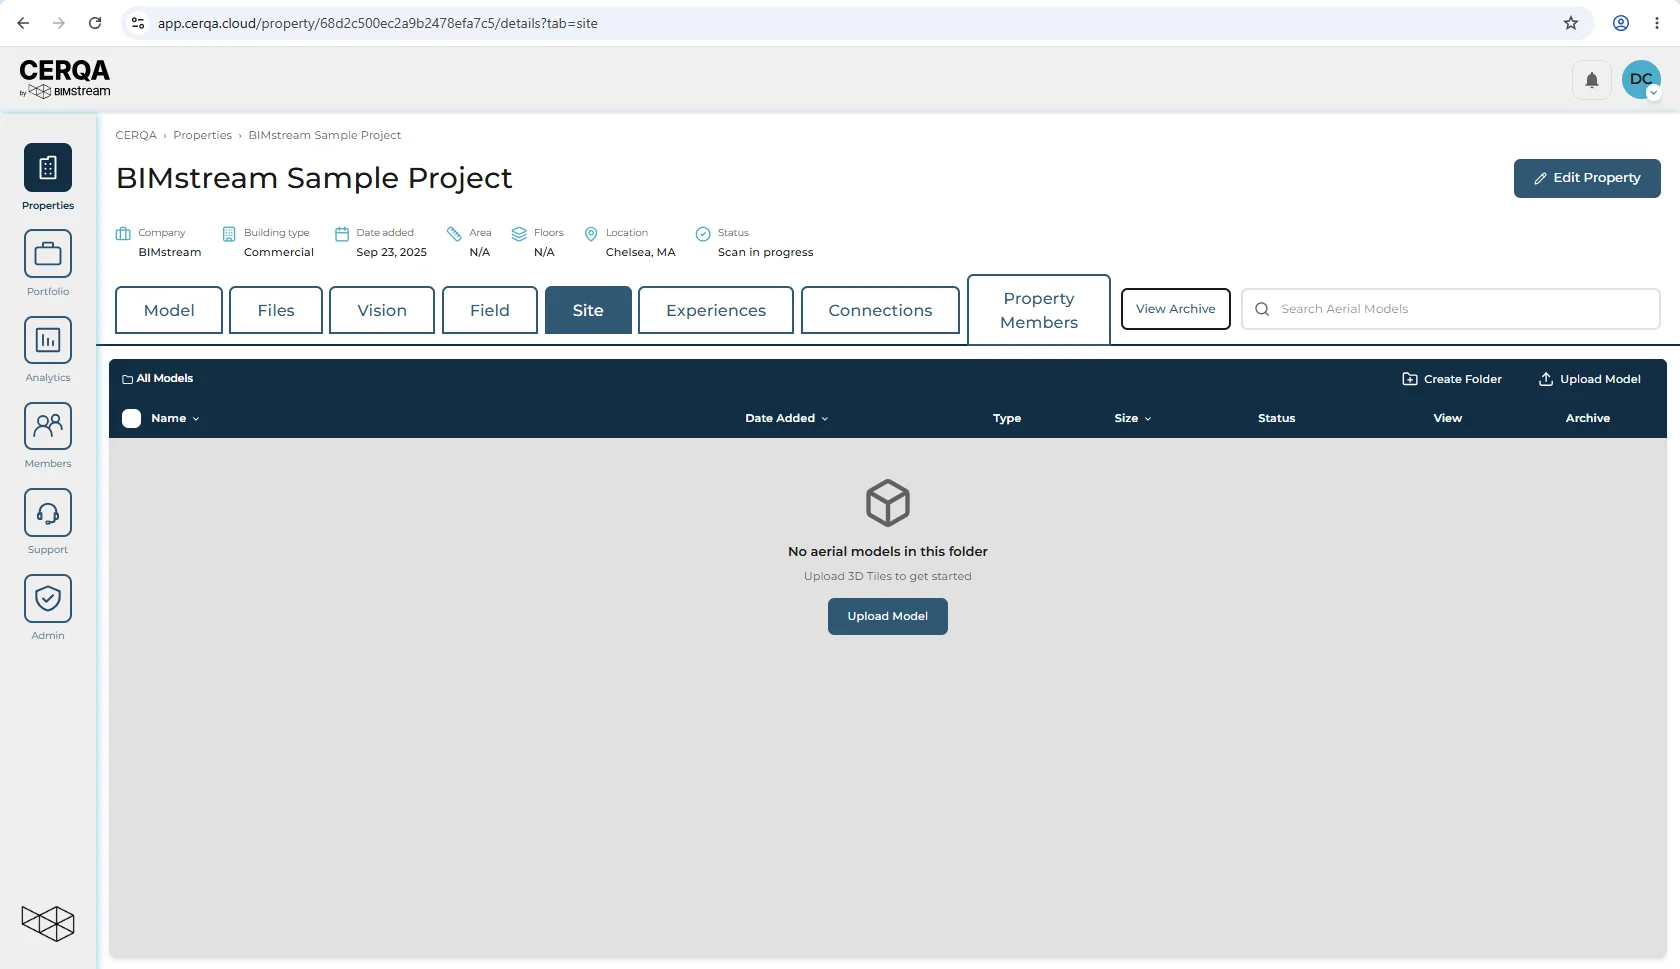Switch to the Experiences tab

(x=716, y=310)
